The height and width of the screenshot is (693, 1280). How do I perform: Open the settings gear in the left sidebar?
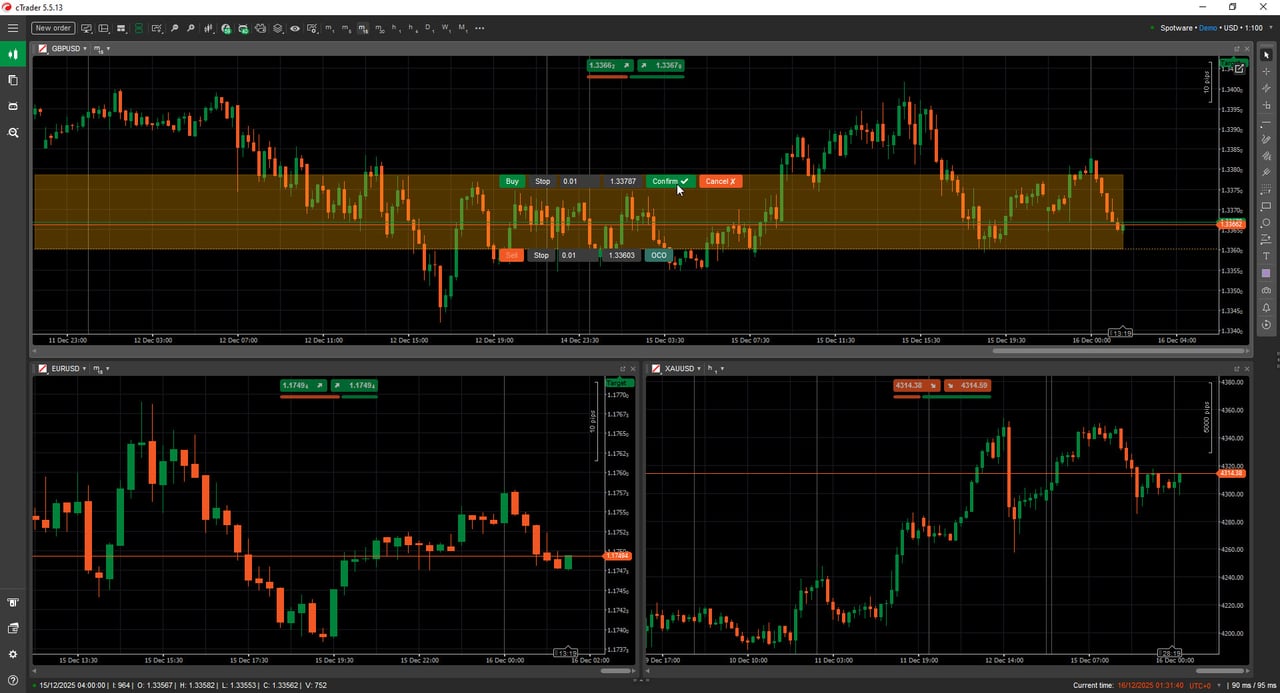[13, 655]
